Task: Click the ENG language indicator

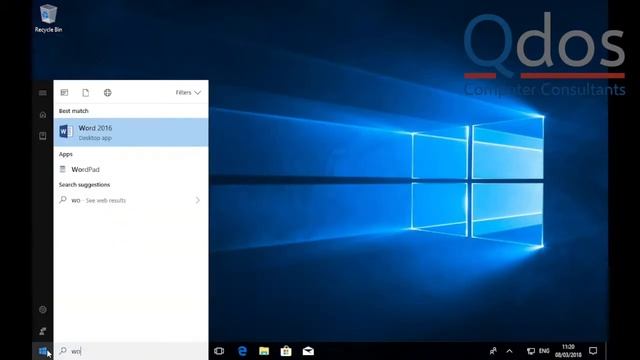Action: tap(544, 351)
